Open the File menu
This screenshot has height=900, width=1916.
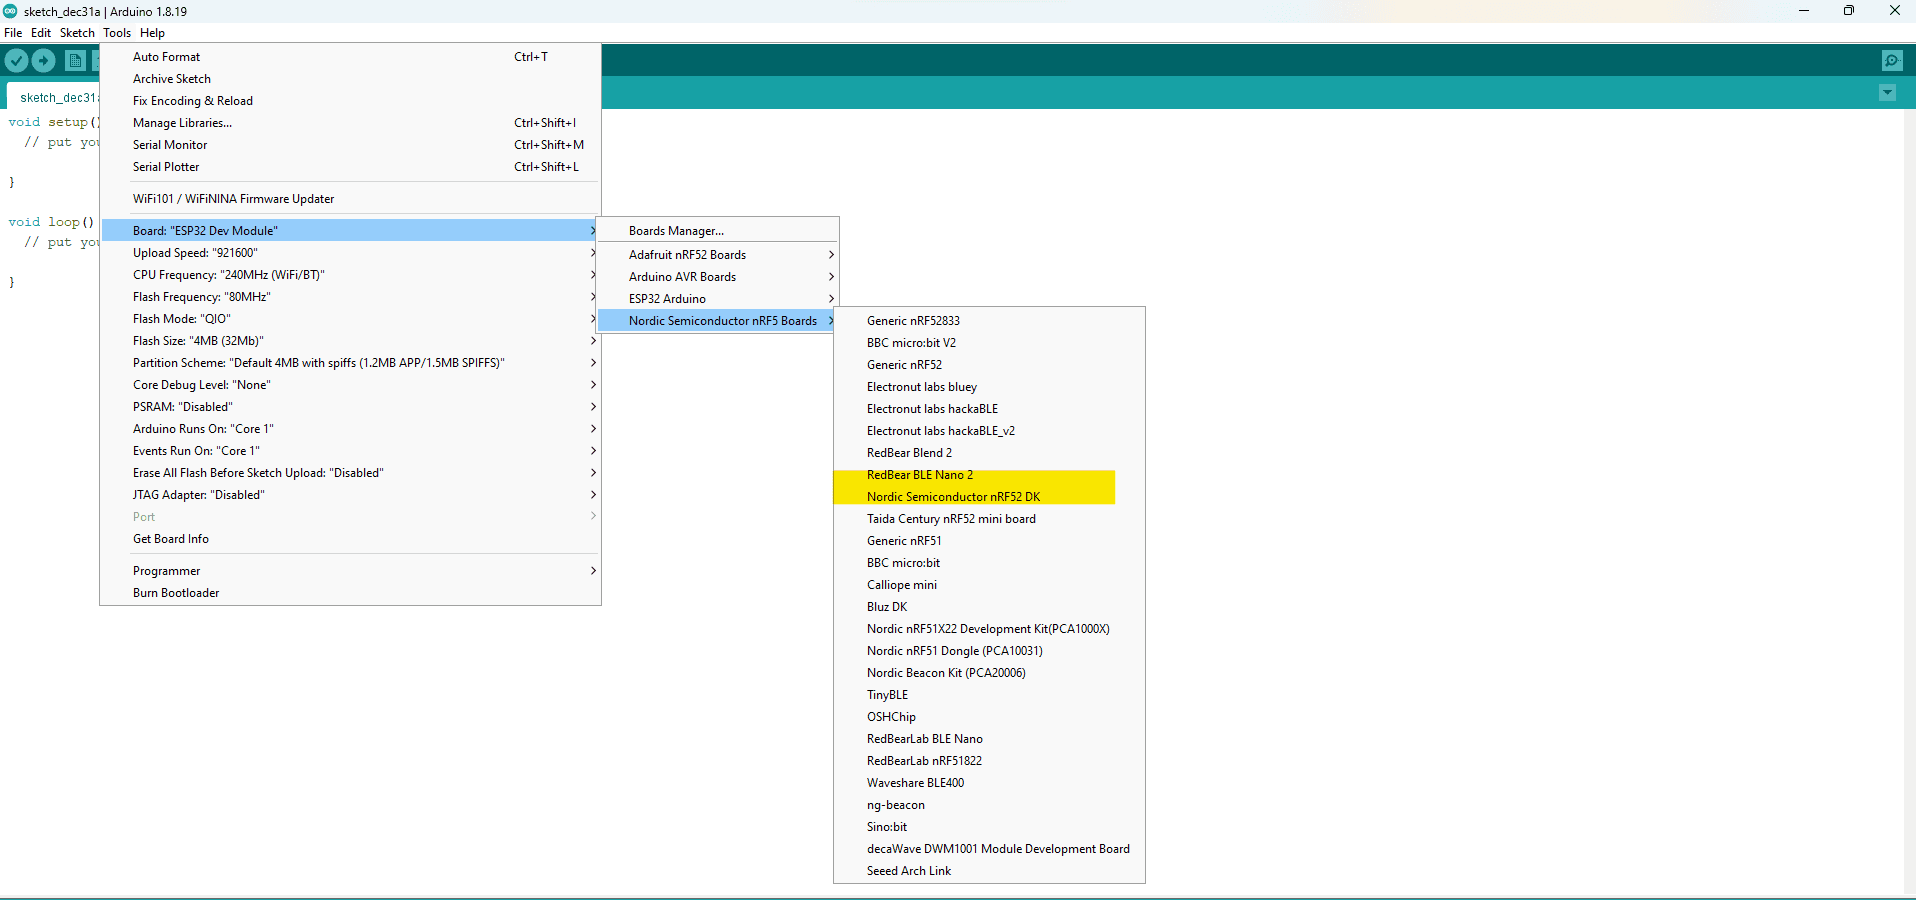pyautogui.click(x=13, y=33)
